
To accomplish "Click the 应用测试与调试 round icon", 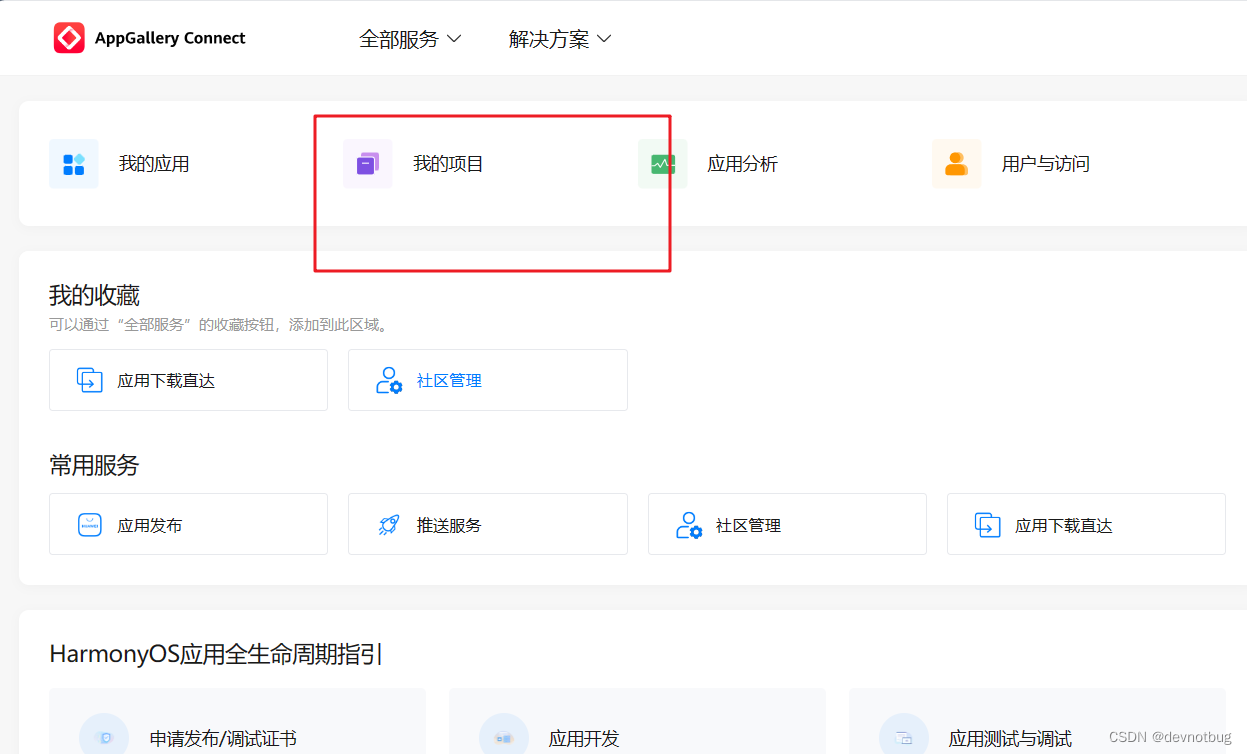I will pos(904,736).
